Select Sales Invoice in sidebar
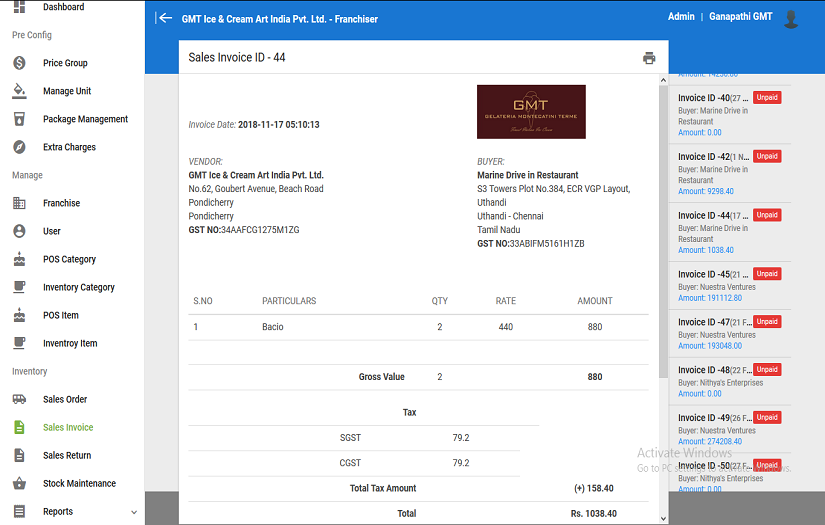The height and width of the screenshot is (525, 825). tap(68, 427)
